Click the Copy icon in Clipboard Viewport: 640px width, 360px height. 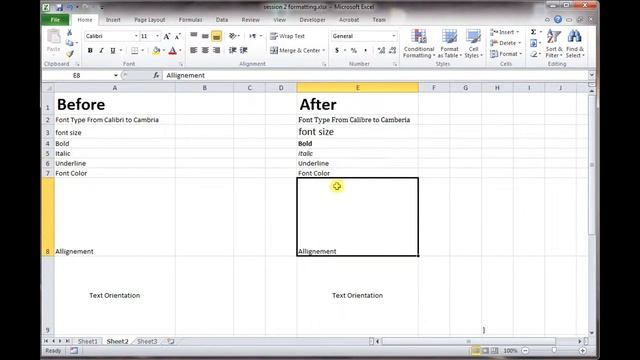70,43
